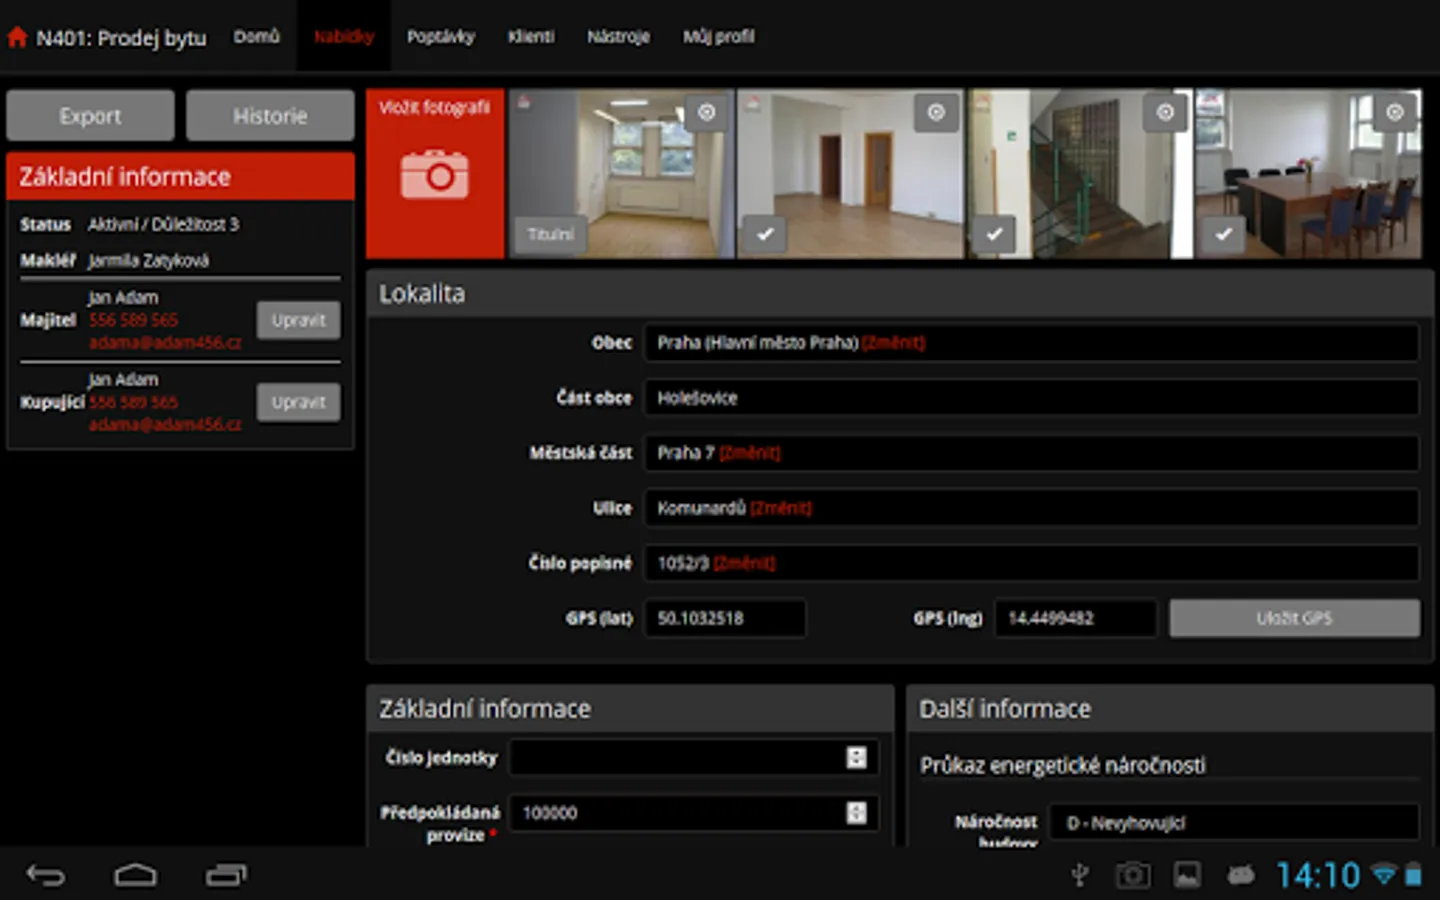Image resolution: width=1440 pixels, height=900 pixels.
Task: Tap the Majitel phone number 556 589 565
Action: click(x=133, y=320)
